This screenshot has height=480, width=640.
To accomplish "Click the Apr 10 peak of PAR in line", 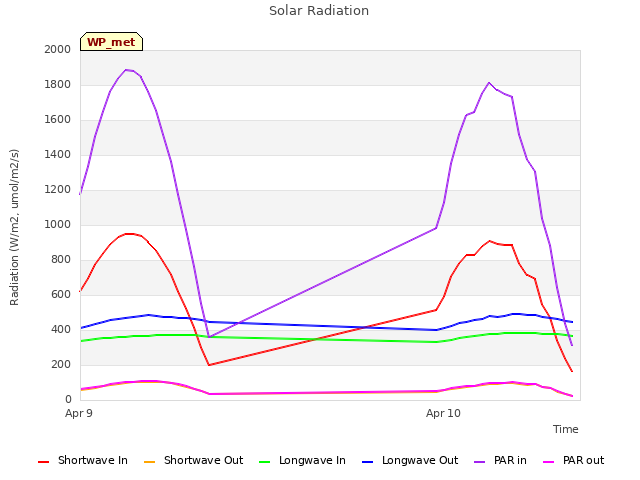I will (x=489, y=82).
